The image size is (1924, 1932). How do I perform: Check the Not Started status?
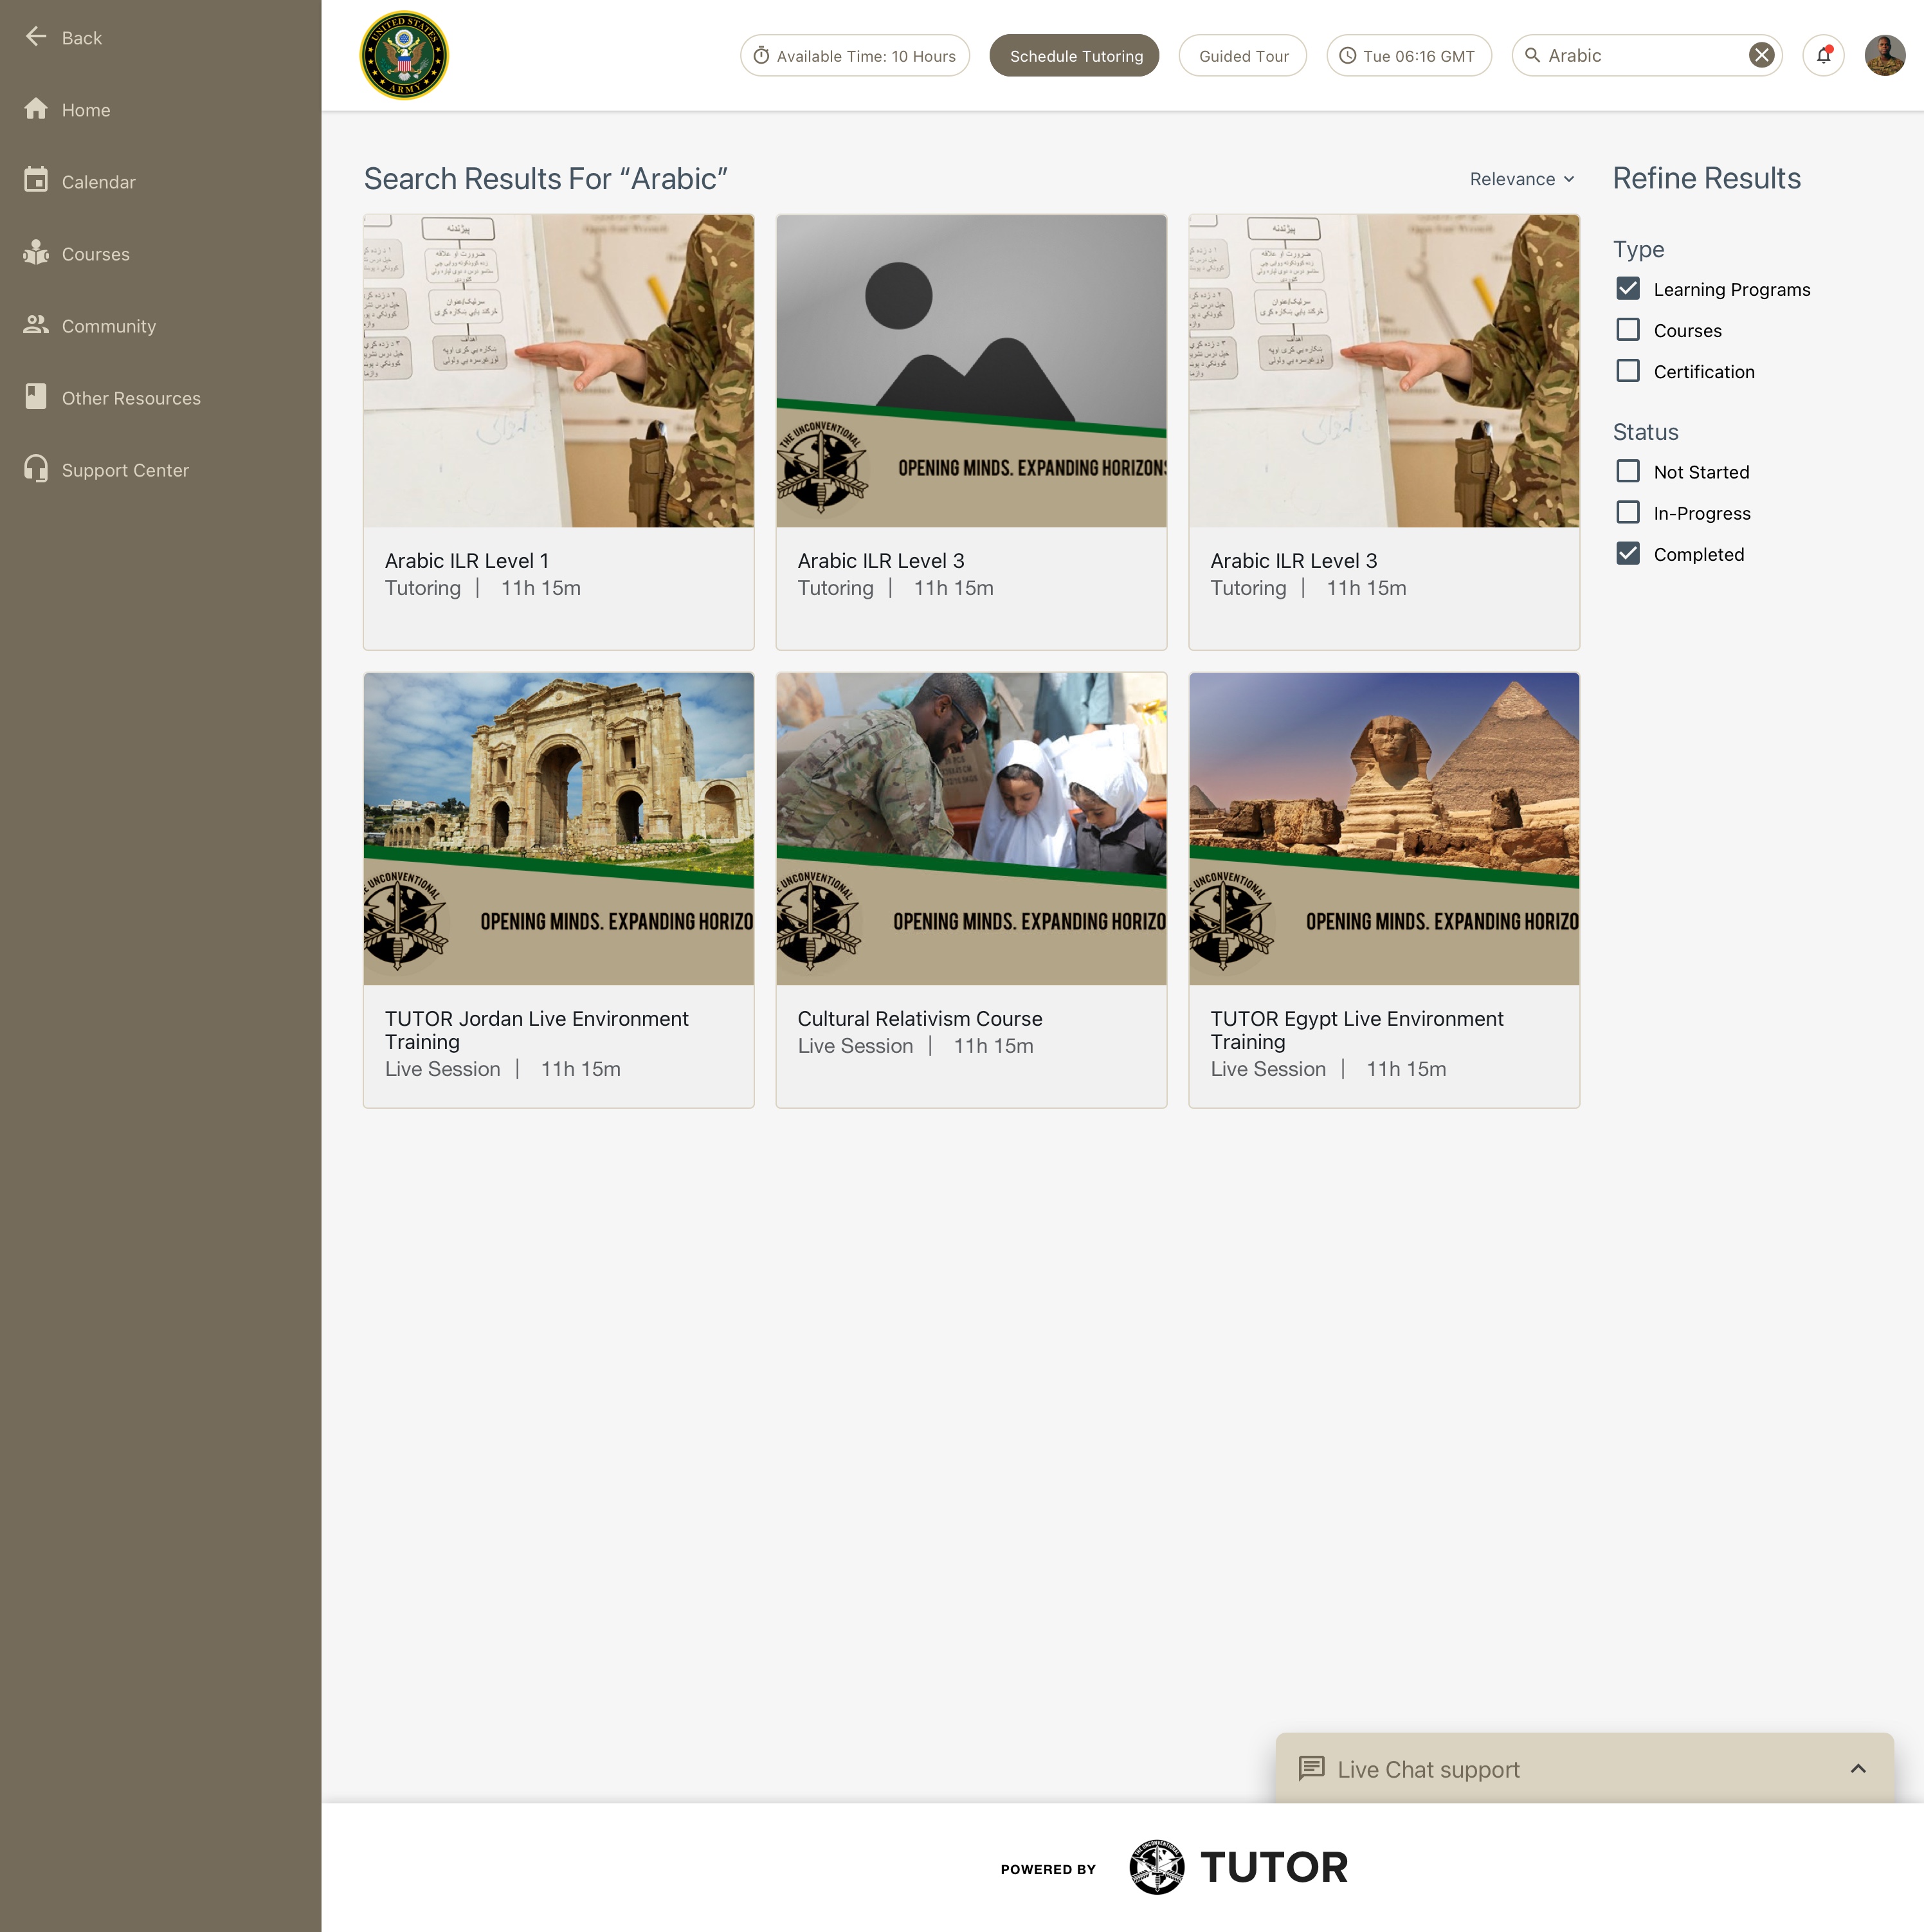tap(1628, 471)
